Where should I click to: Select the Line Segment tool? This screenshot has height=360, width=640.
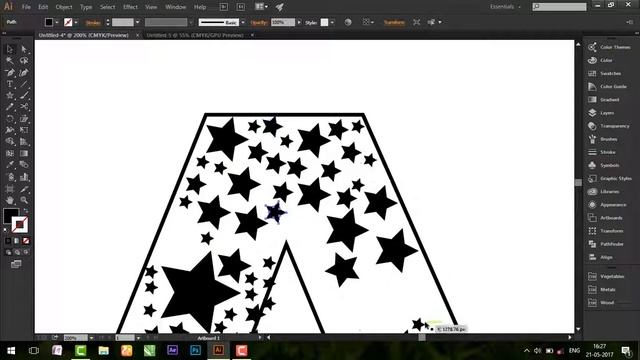click(x=24, y=84)
